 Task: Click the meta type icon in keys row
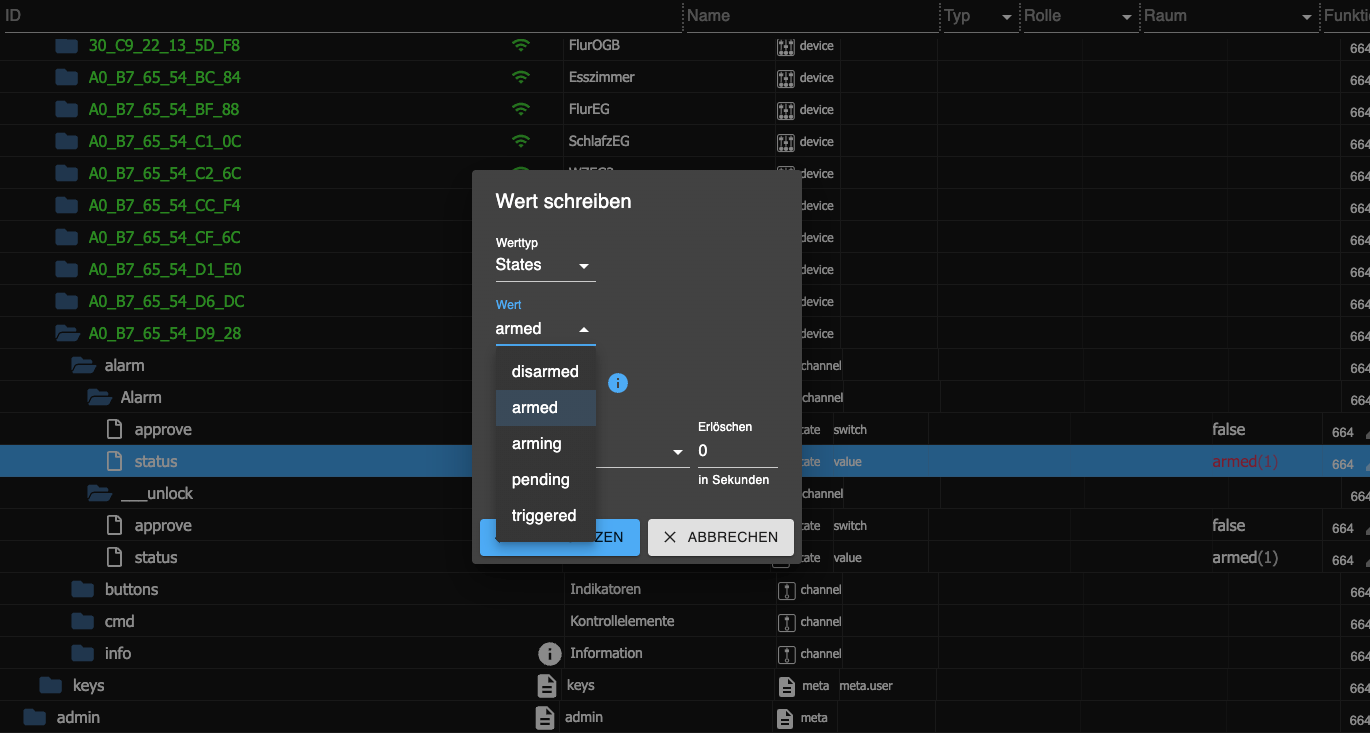pyautogui.click(x=787, y=686)
